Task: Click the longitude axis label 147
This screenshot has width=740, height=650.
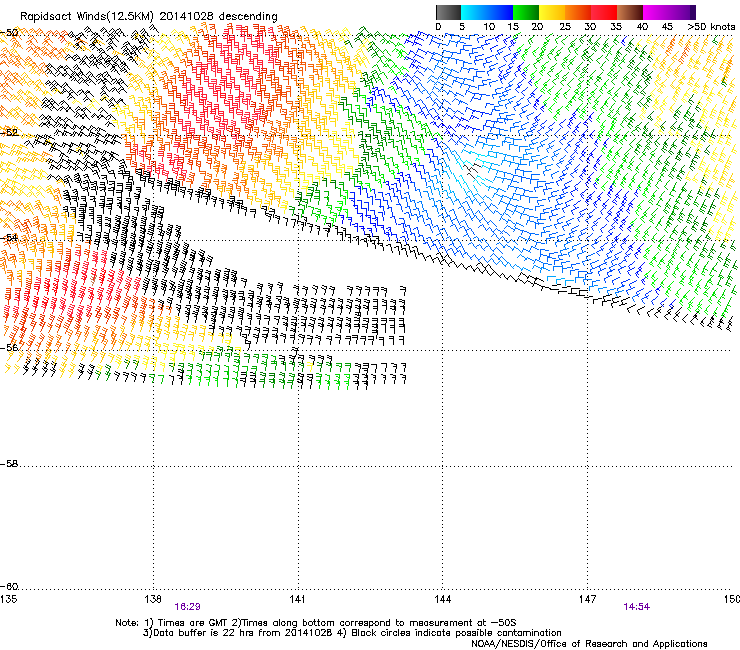Action: pyautogui.click(x=587, y=599)
